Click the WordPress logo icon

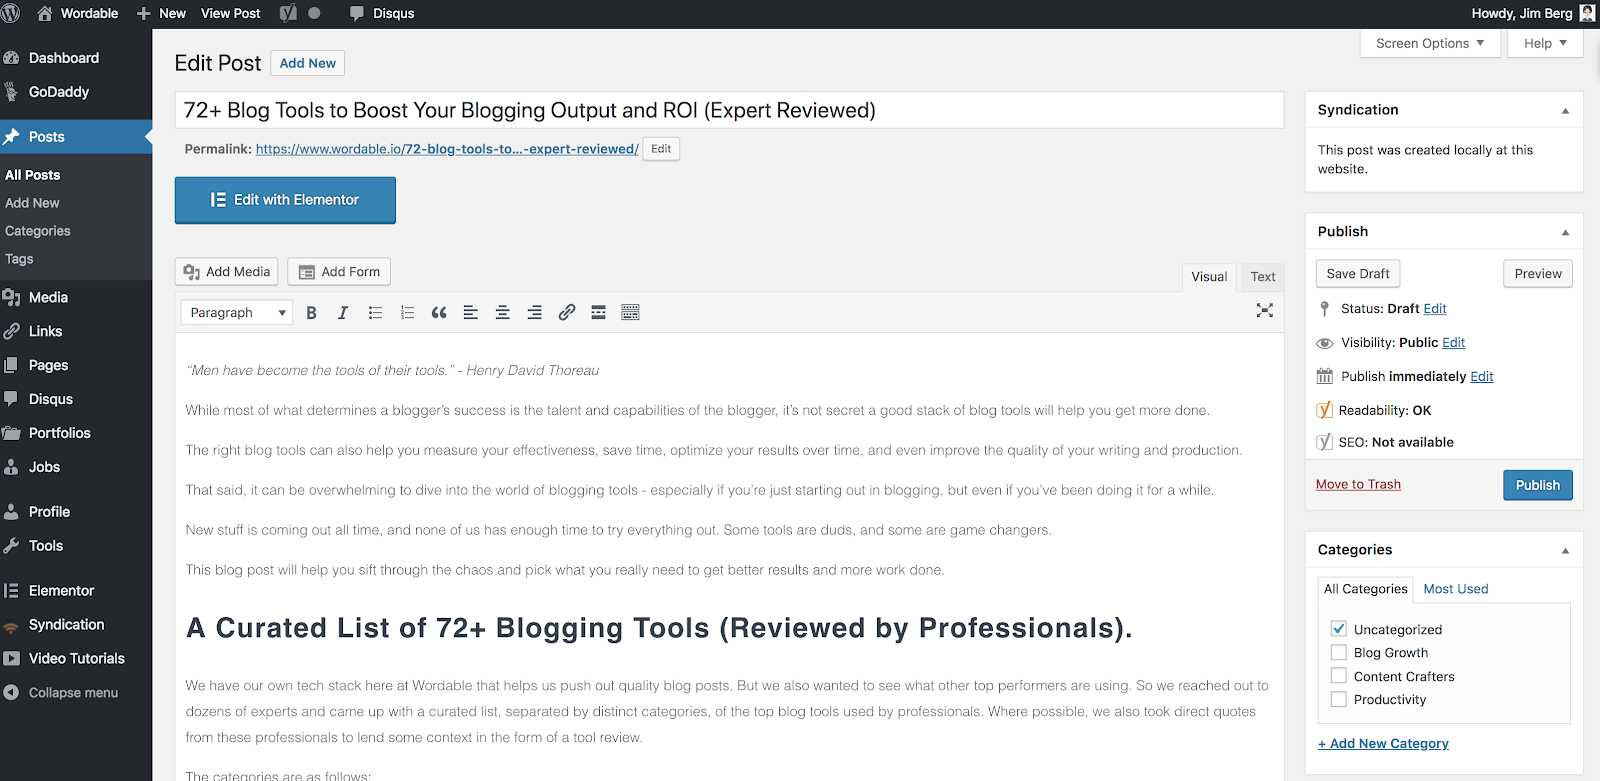11,13
